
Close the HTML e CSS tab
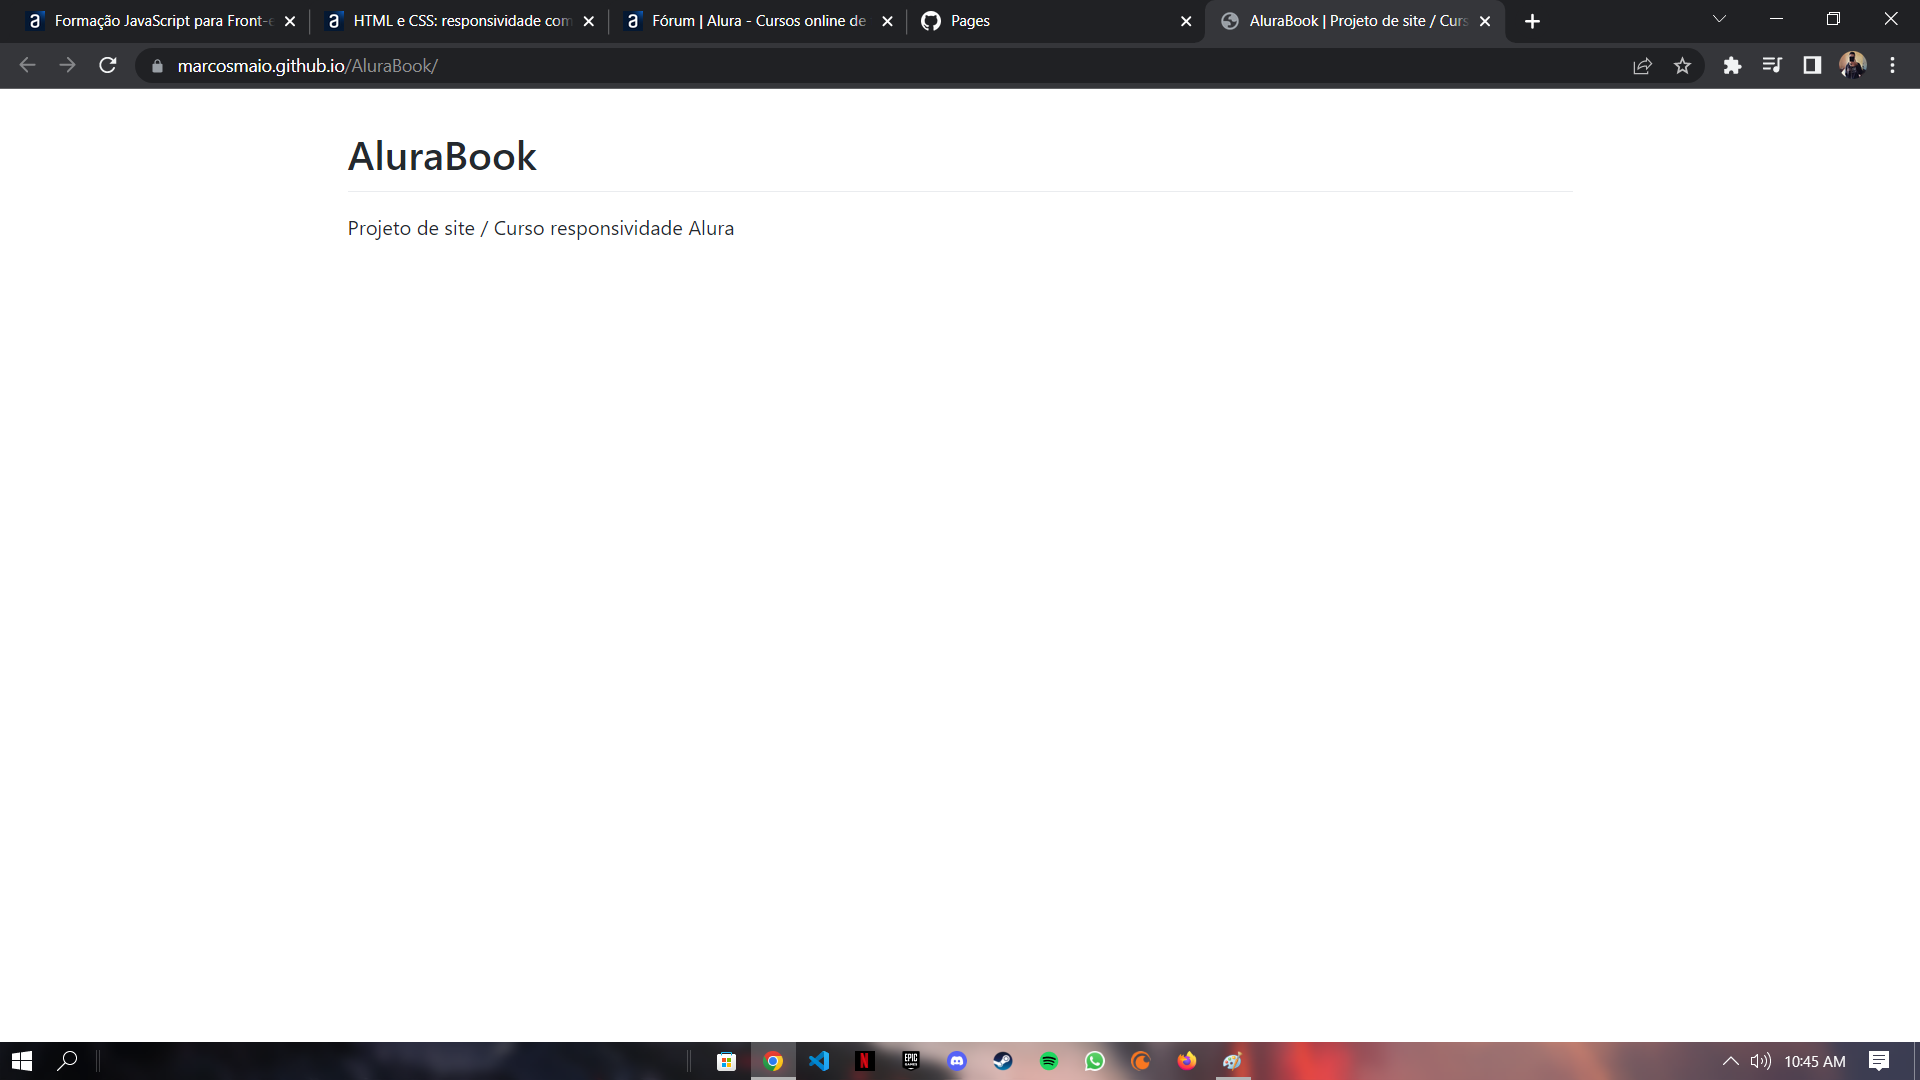click(x=589, y=21)
